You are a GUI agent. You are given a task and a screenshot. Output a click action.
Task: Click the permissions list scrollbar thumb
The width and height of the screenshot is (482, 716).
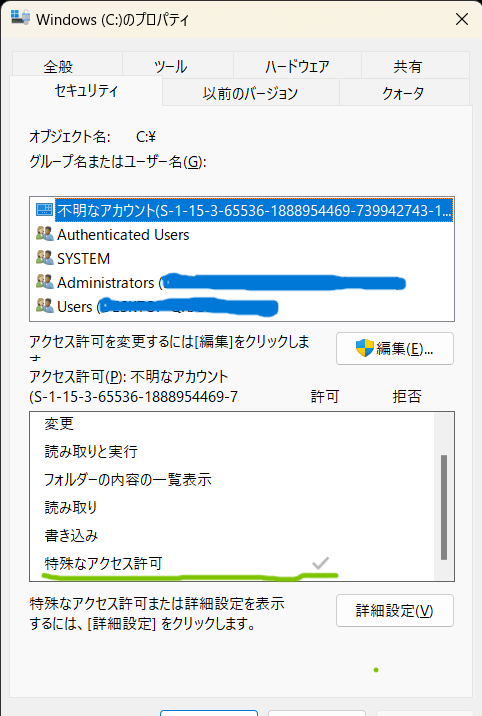444,507
